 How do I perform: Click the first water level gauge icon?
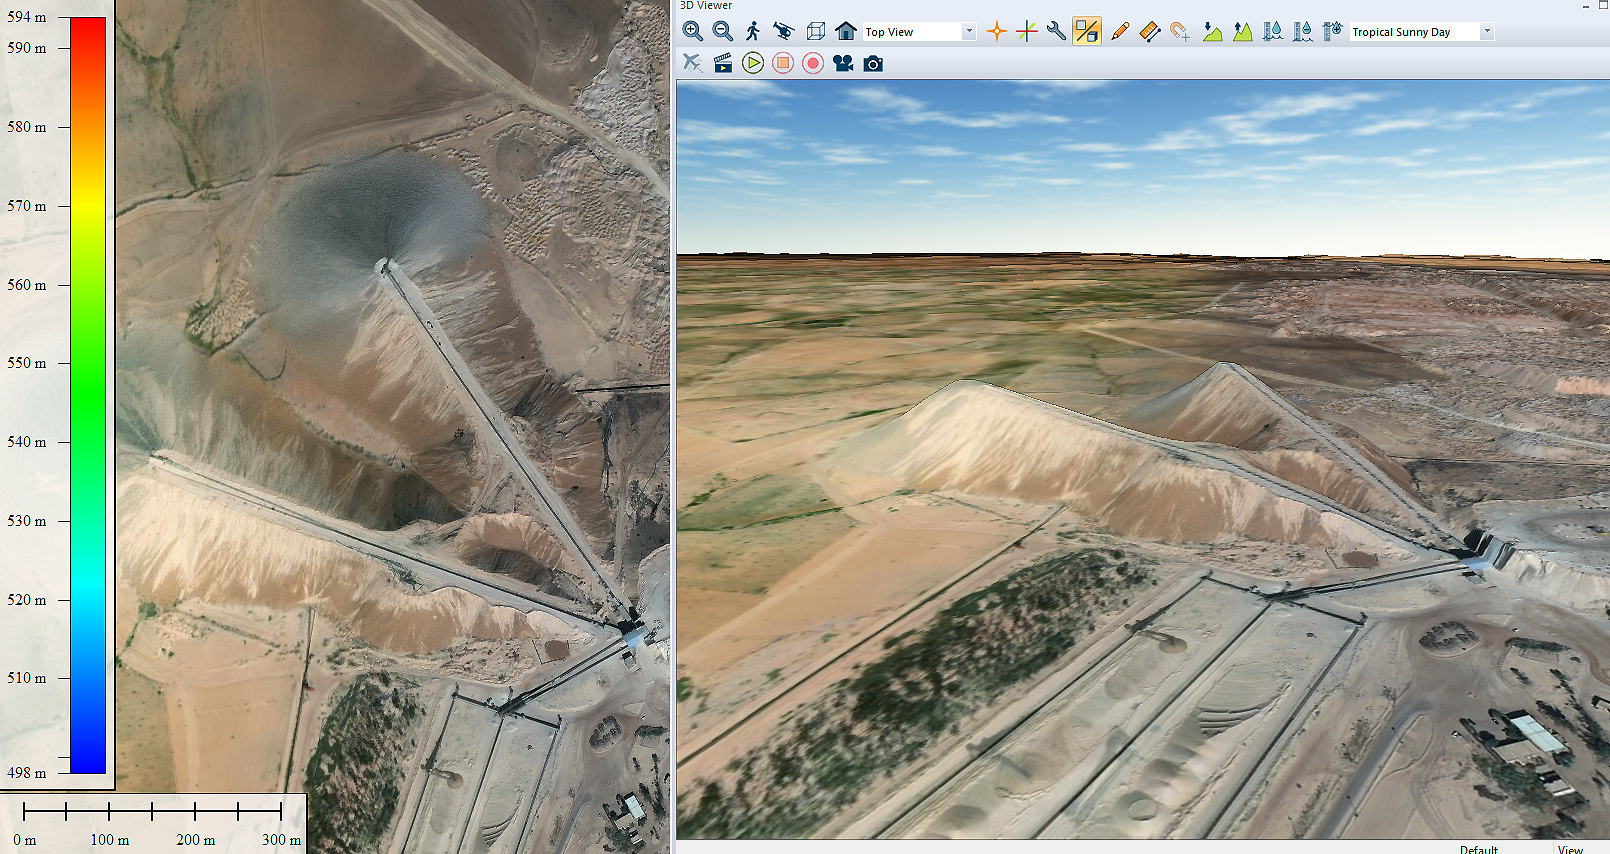tap(1272, 32)
